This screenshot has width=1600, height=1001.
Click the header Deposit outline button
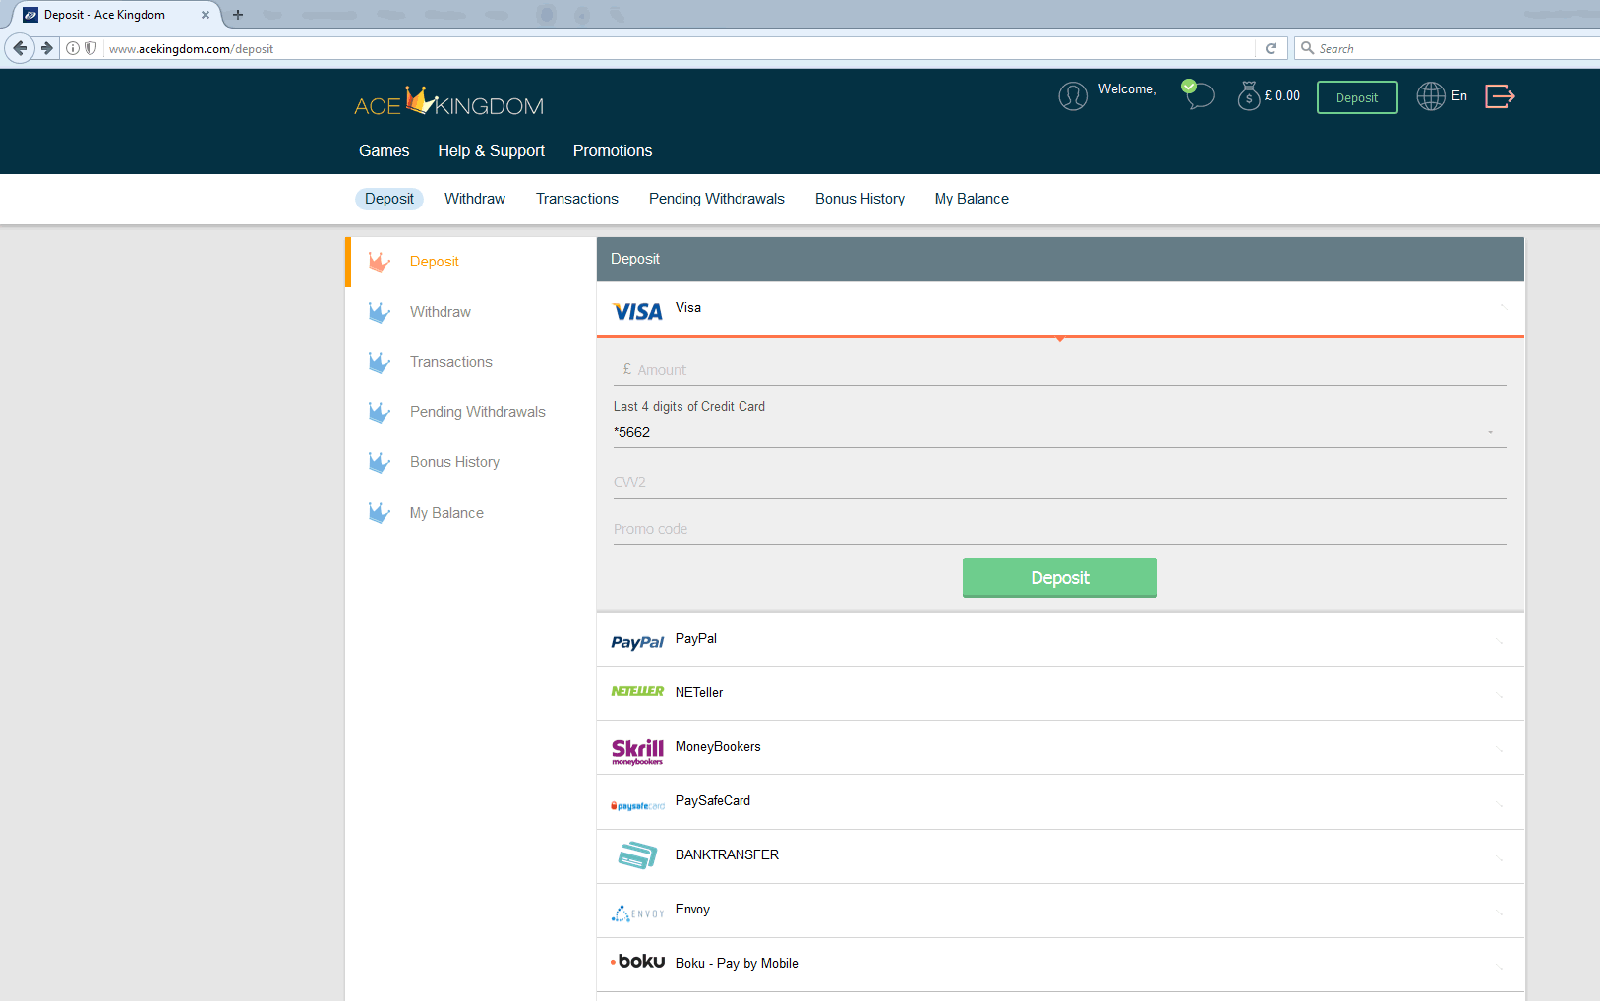[1357, 97]
